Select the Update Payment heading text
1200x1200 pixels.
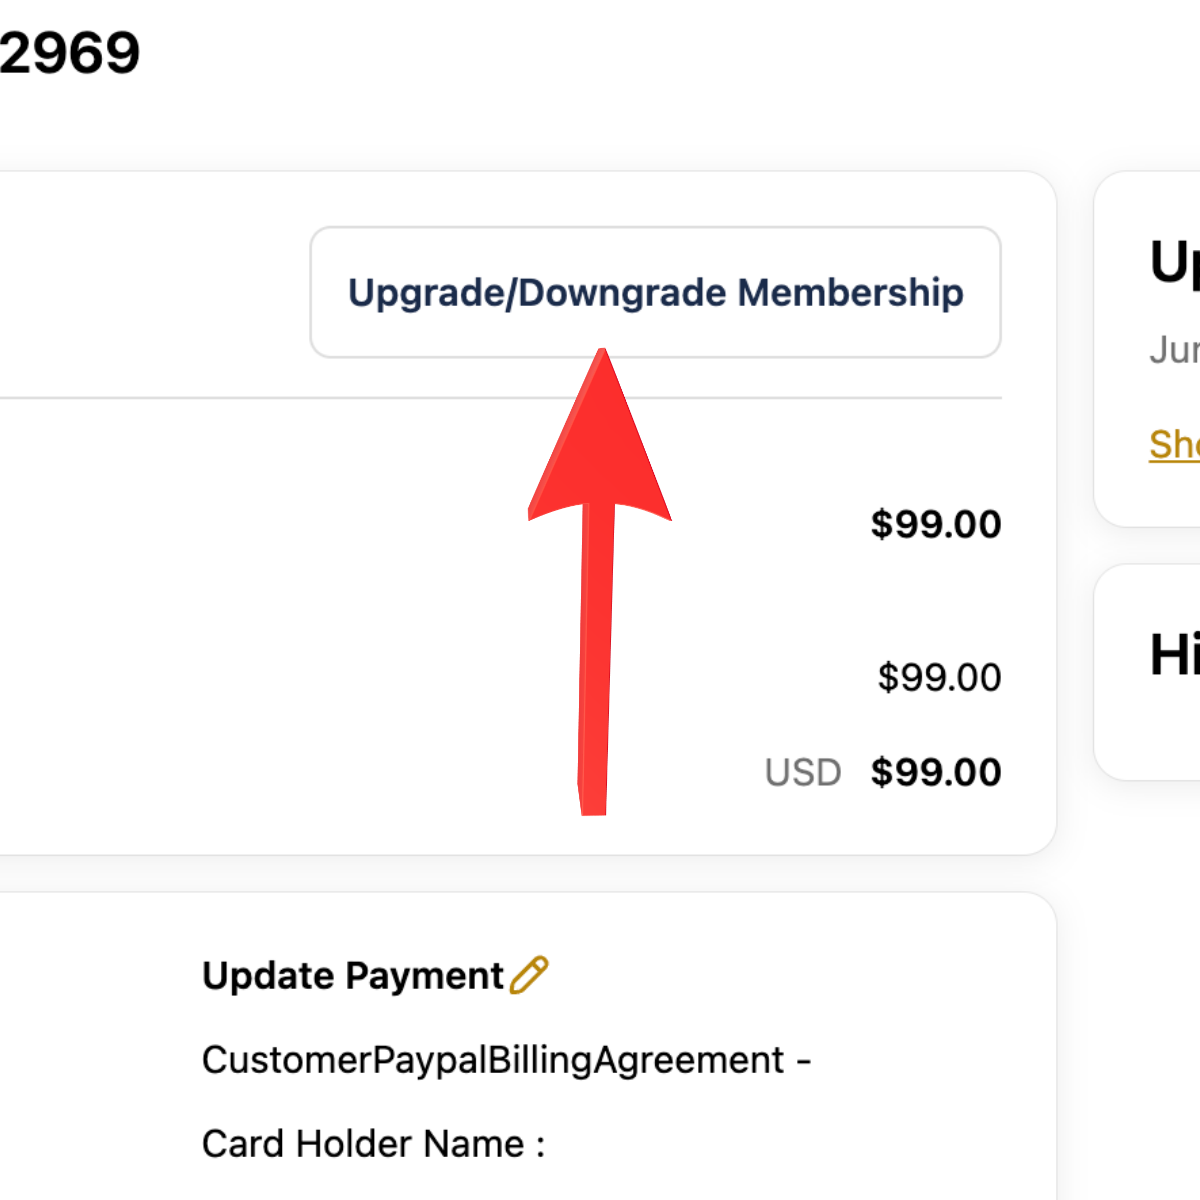coord(353,976)
